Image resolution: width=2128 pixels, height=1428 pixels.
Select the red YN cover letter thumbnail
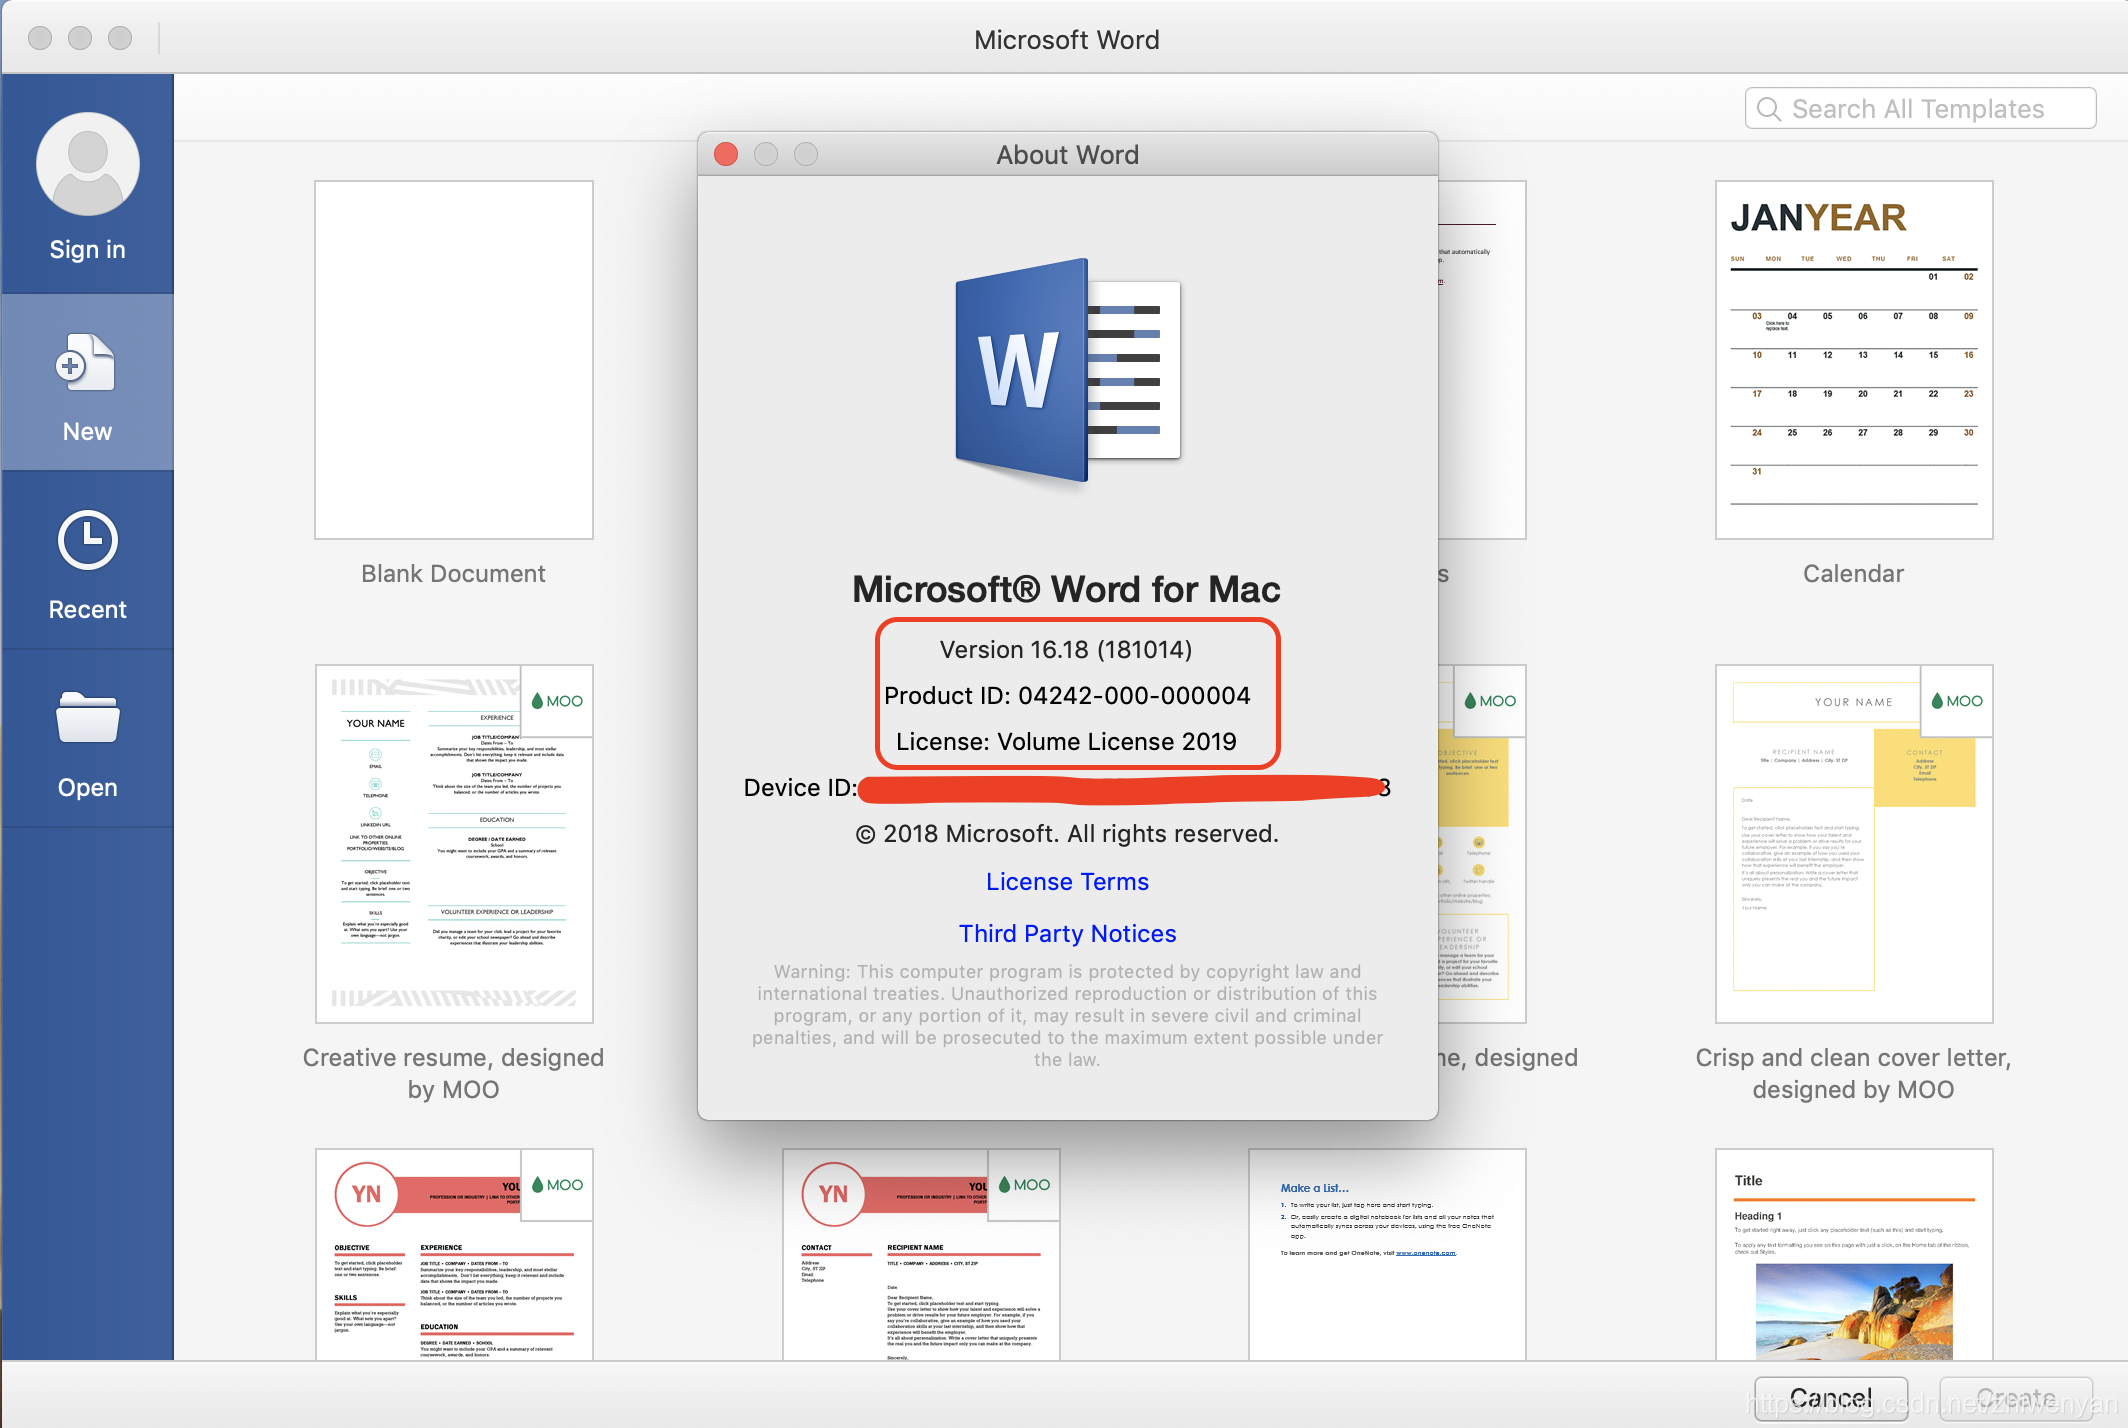(921, 1255)
